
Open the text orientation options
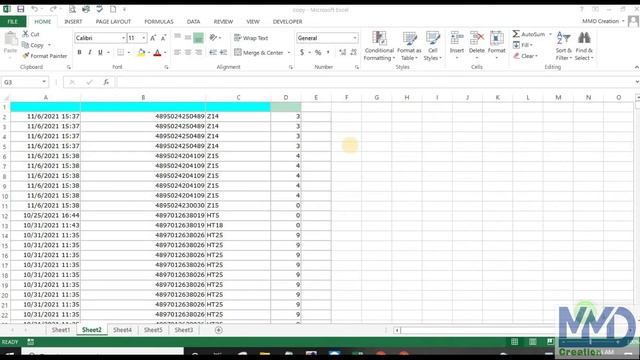(215, 38)
